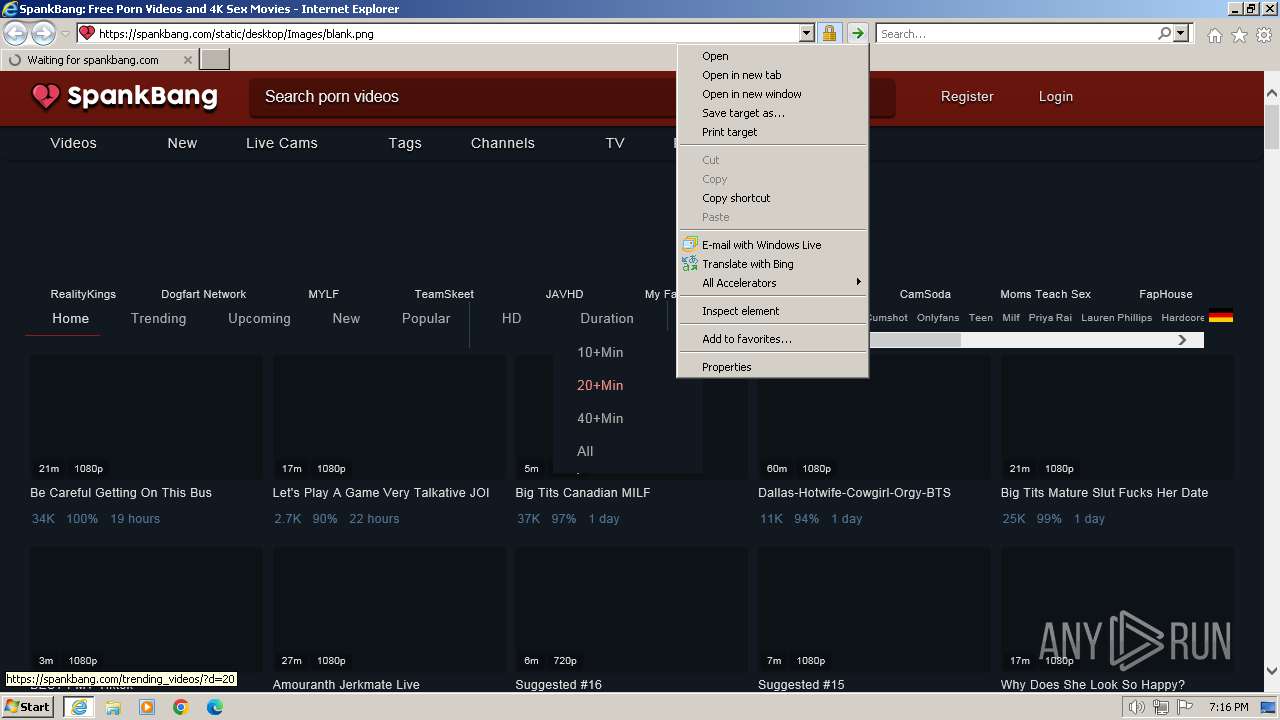Select 40+Min duration option
This screenshot has height=720, width=1280.
[x=600, y=418]
